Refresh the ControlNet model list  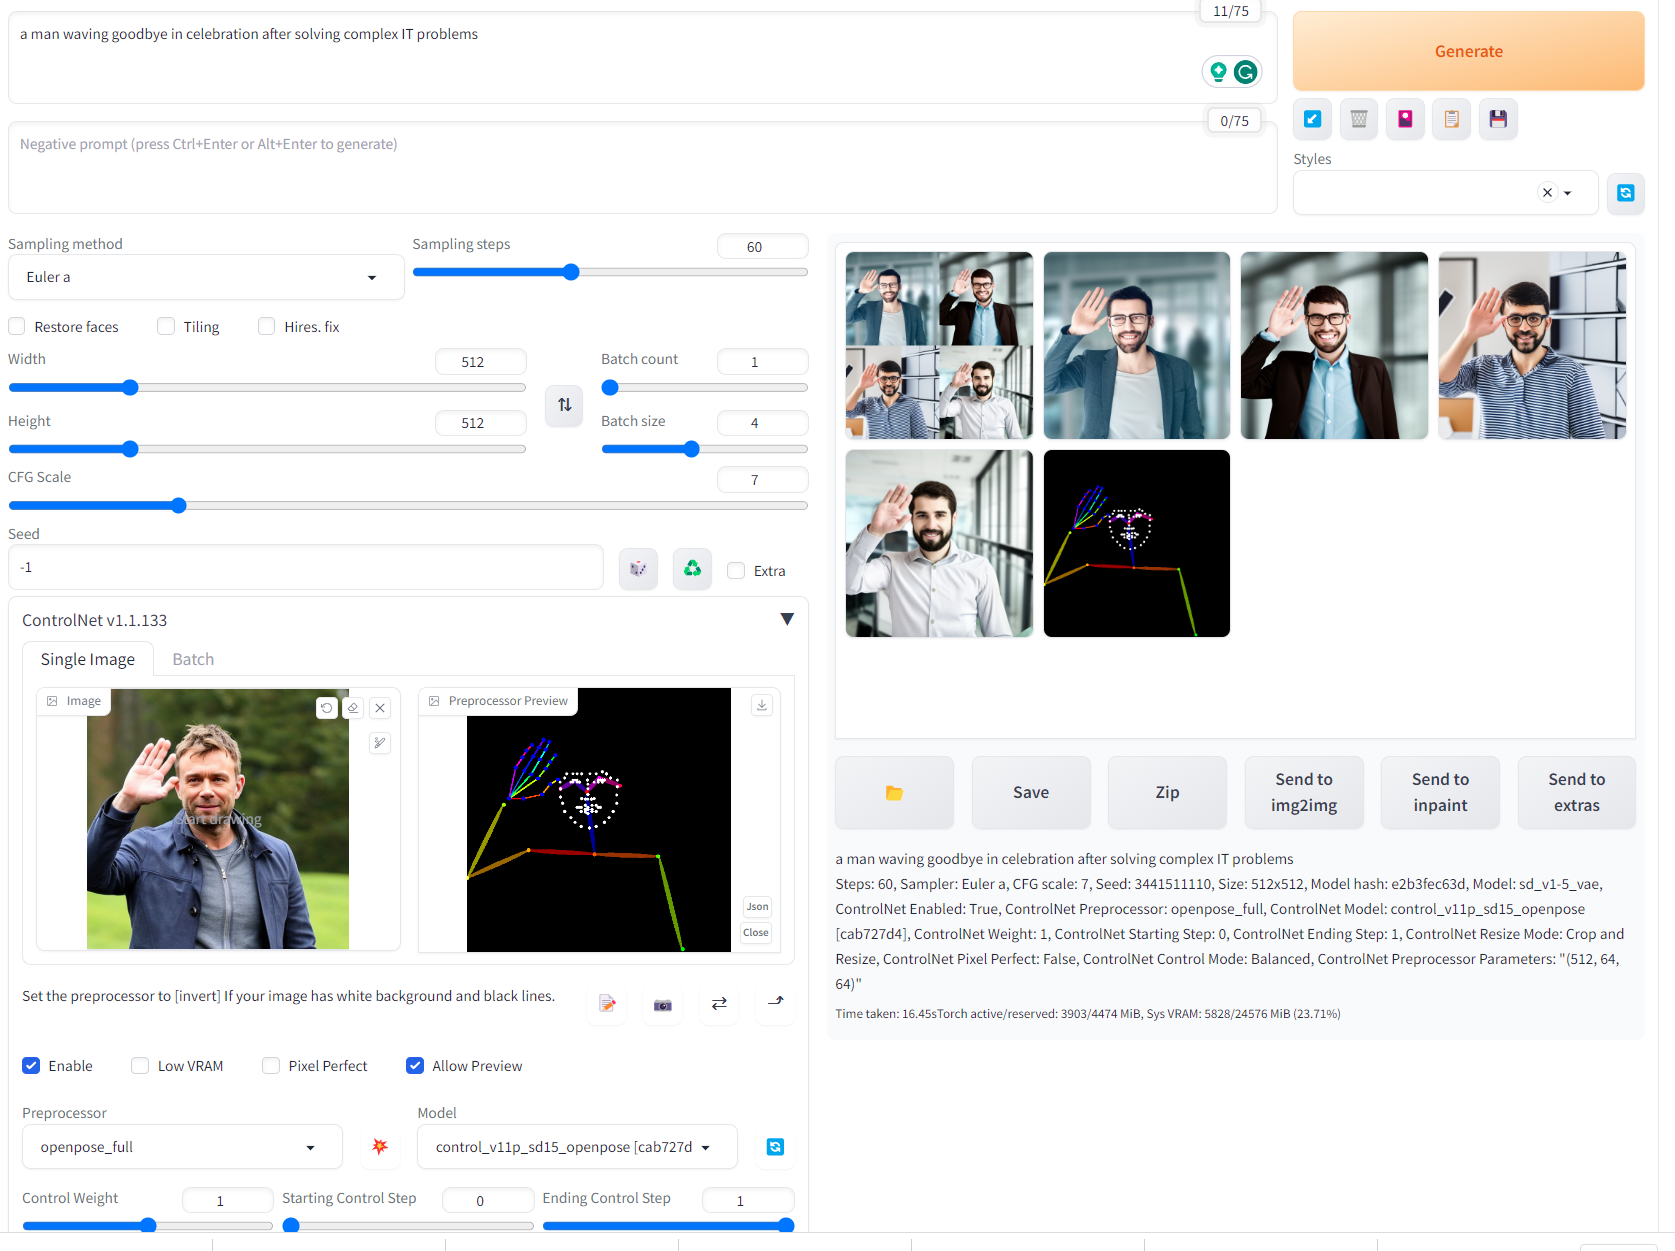[x=775, y=1147]
